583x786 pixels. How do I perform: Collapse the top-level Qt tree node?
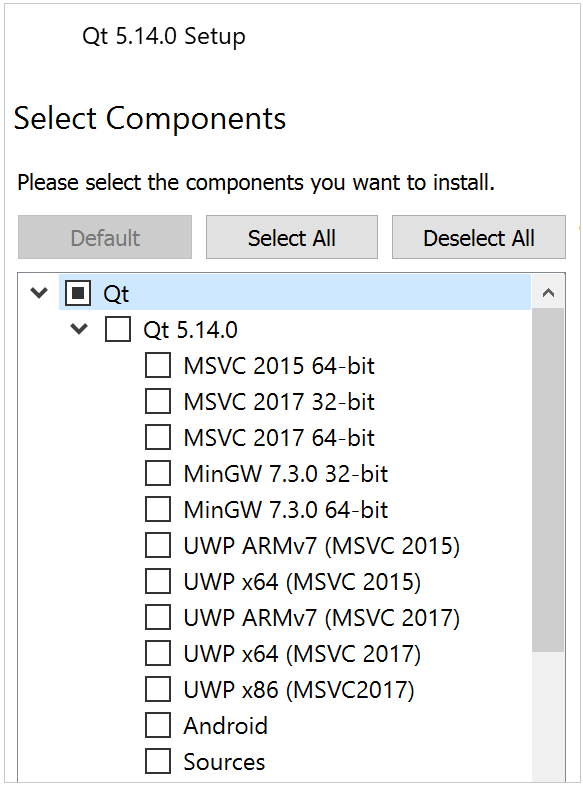pyautogui.click(x=39, y=292)
